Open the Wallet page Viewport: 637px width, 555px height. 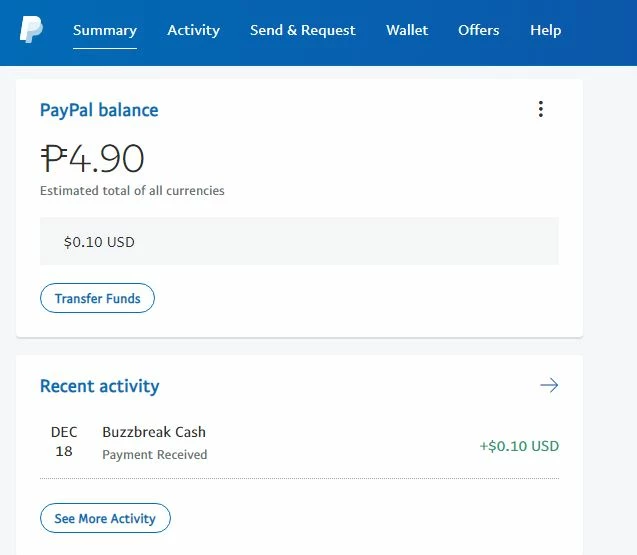coord(407,30)
